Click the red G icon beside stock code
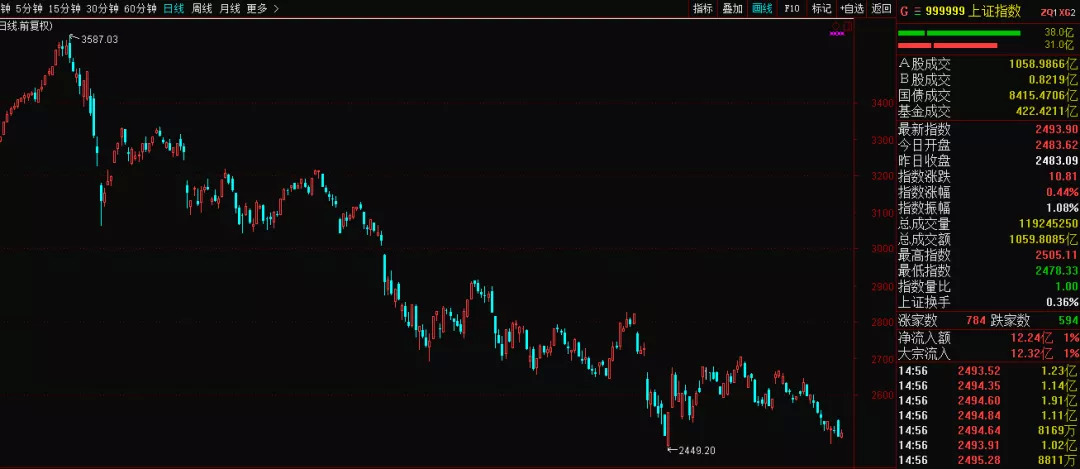The width and height of the screenshot is (1080, 469). 904,11
